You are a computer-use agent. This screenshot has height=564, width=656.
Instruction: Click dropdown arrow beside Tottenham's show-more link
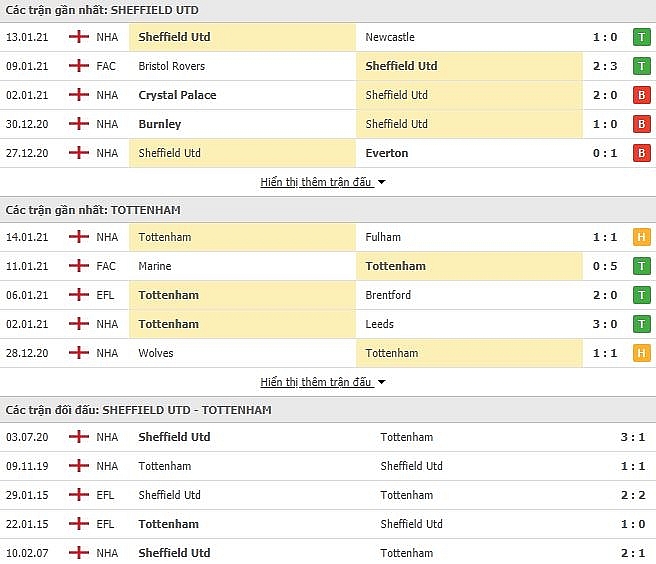point(381,382)
